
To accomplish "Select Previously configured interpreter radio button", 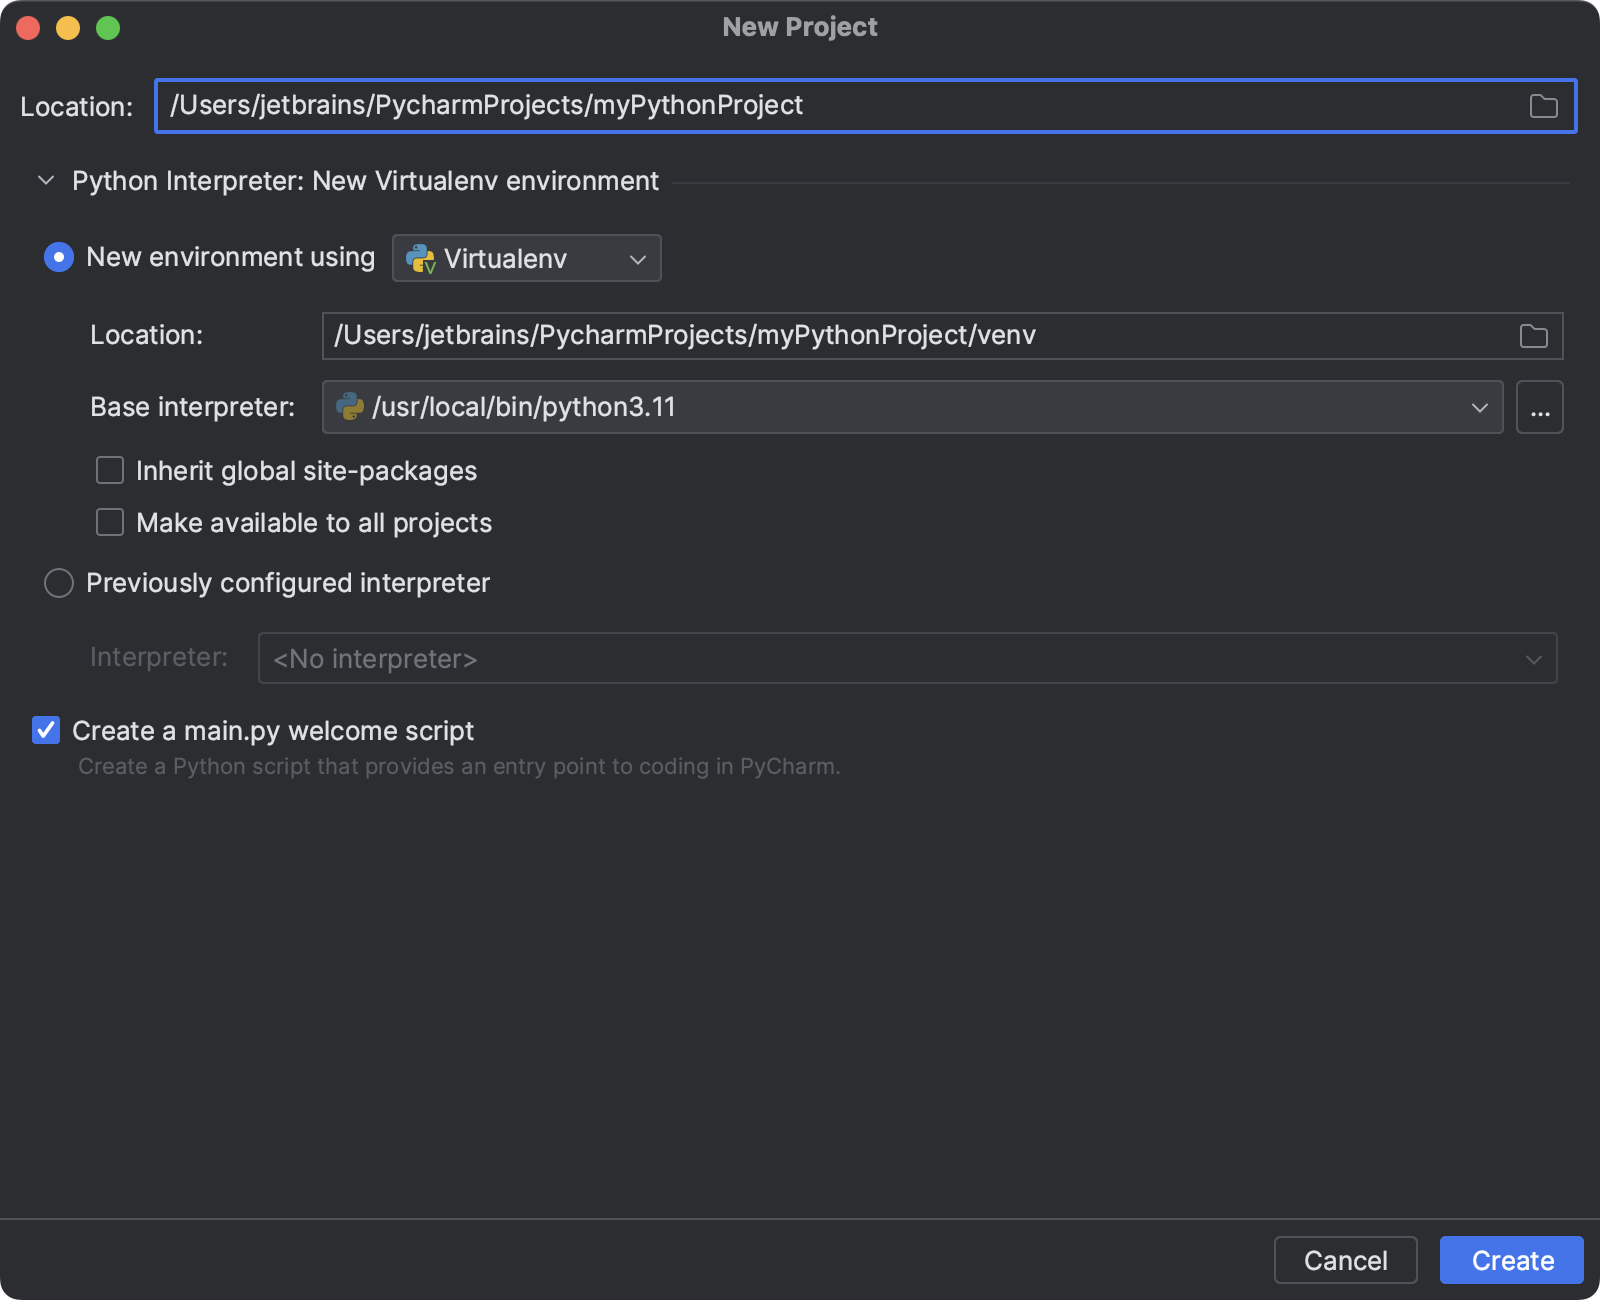I will [59, 583].
